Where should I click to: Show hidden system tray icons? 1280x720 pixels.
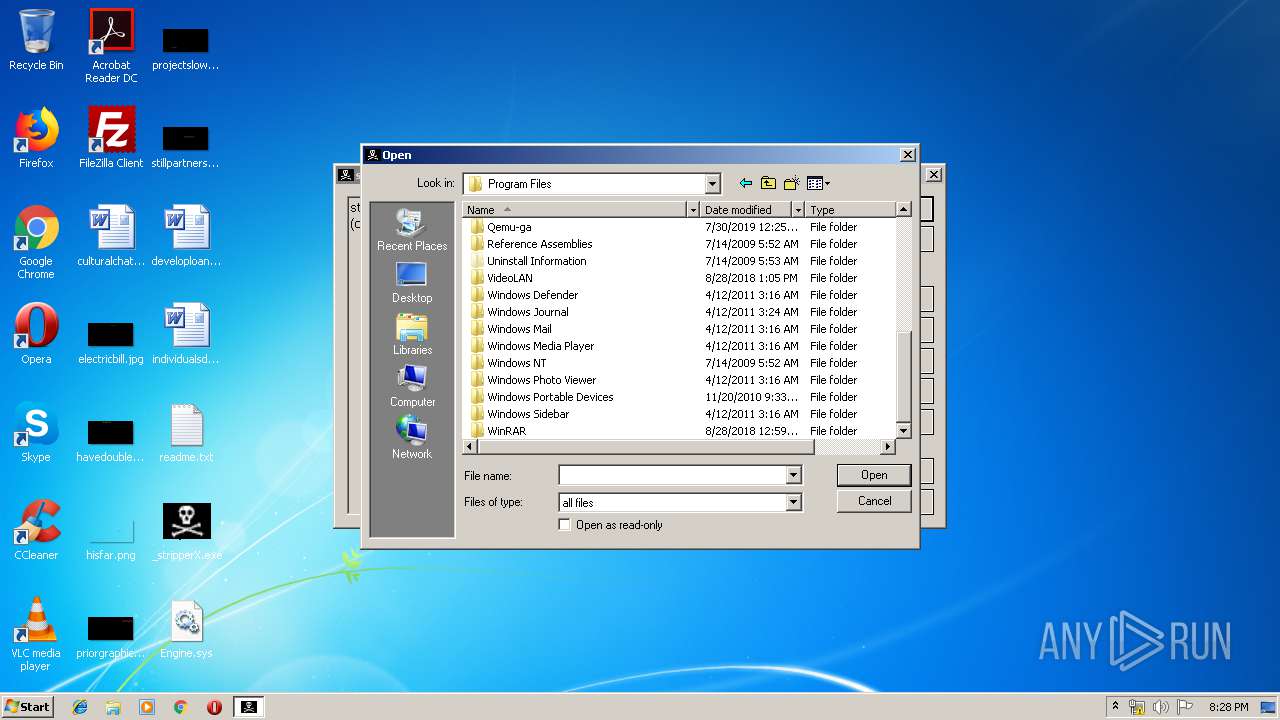[1116, 707]
